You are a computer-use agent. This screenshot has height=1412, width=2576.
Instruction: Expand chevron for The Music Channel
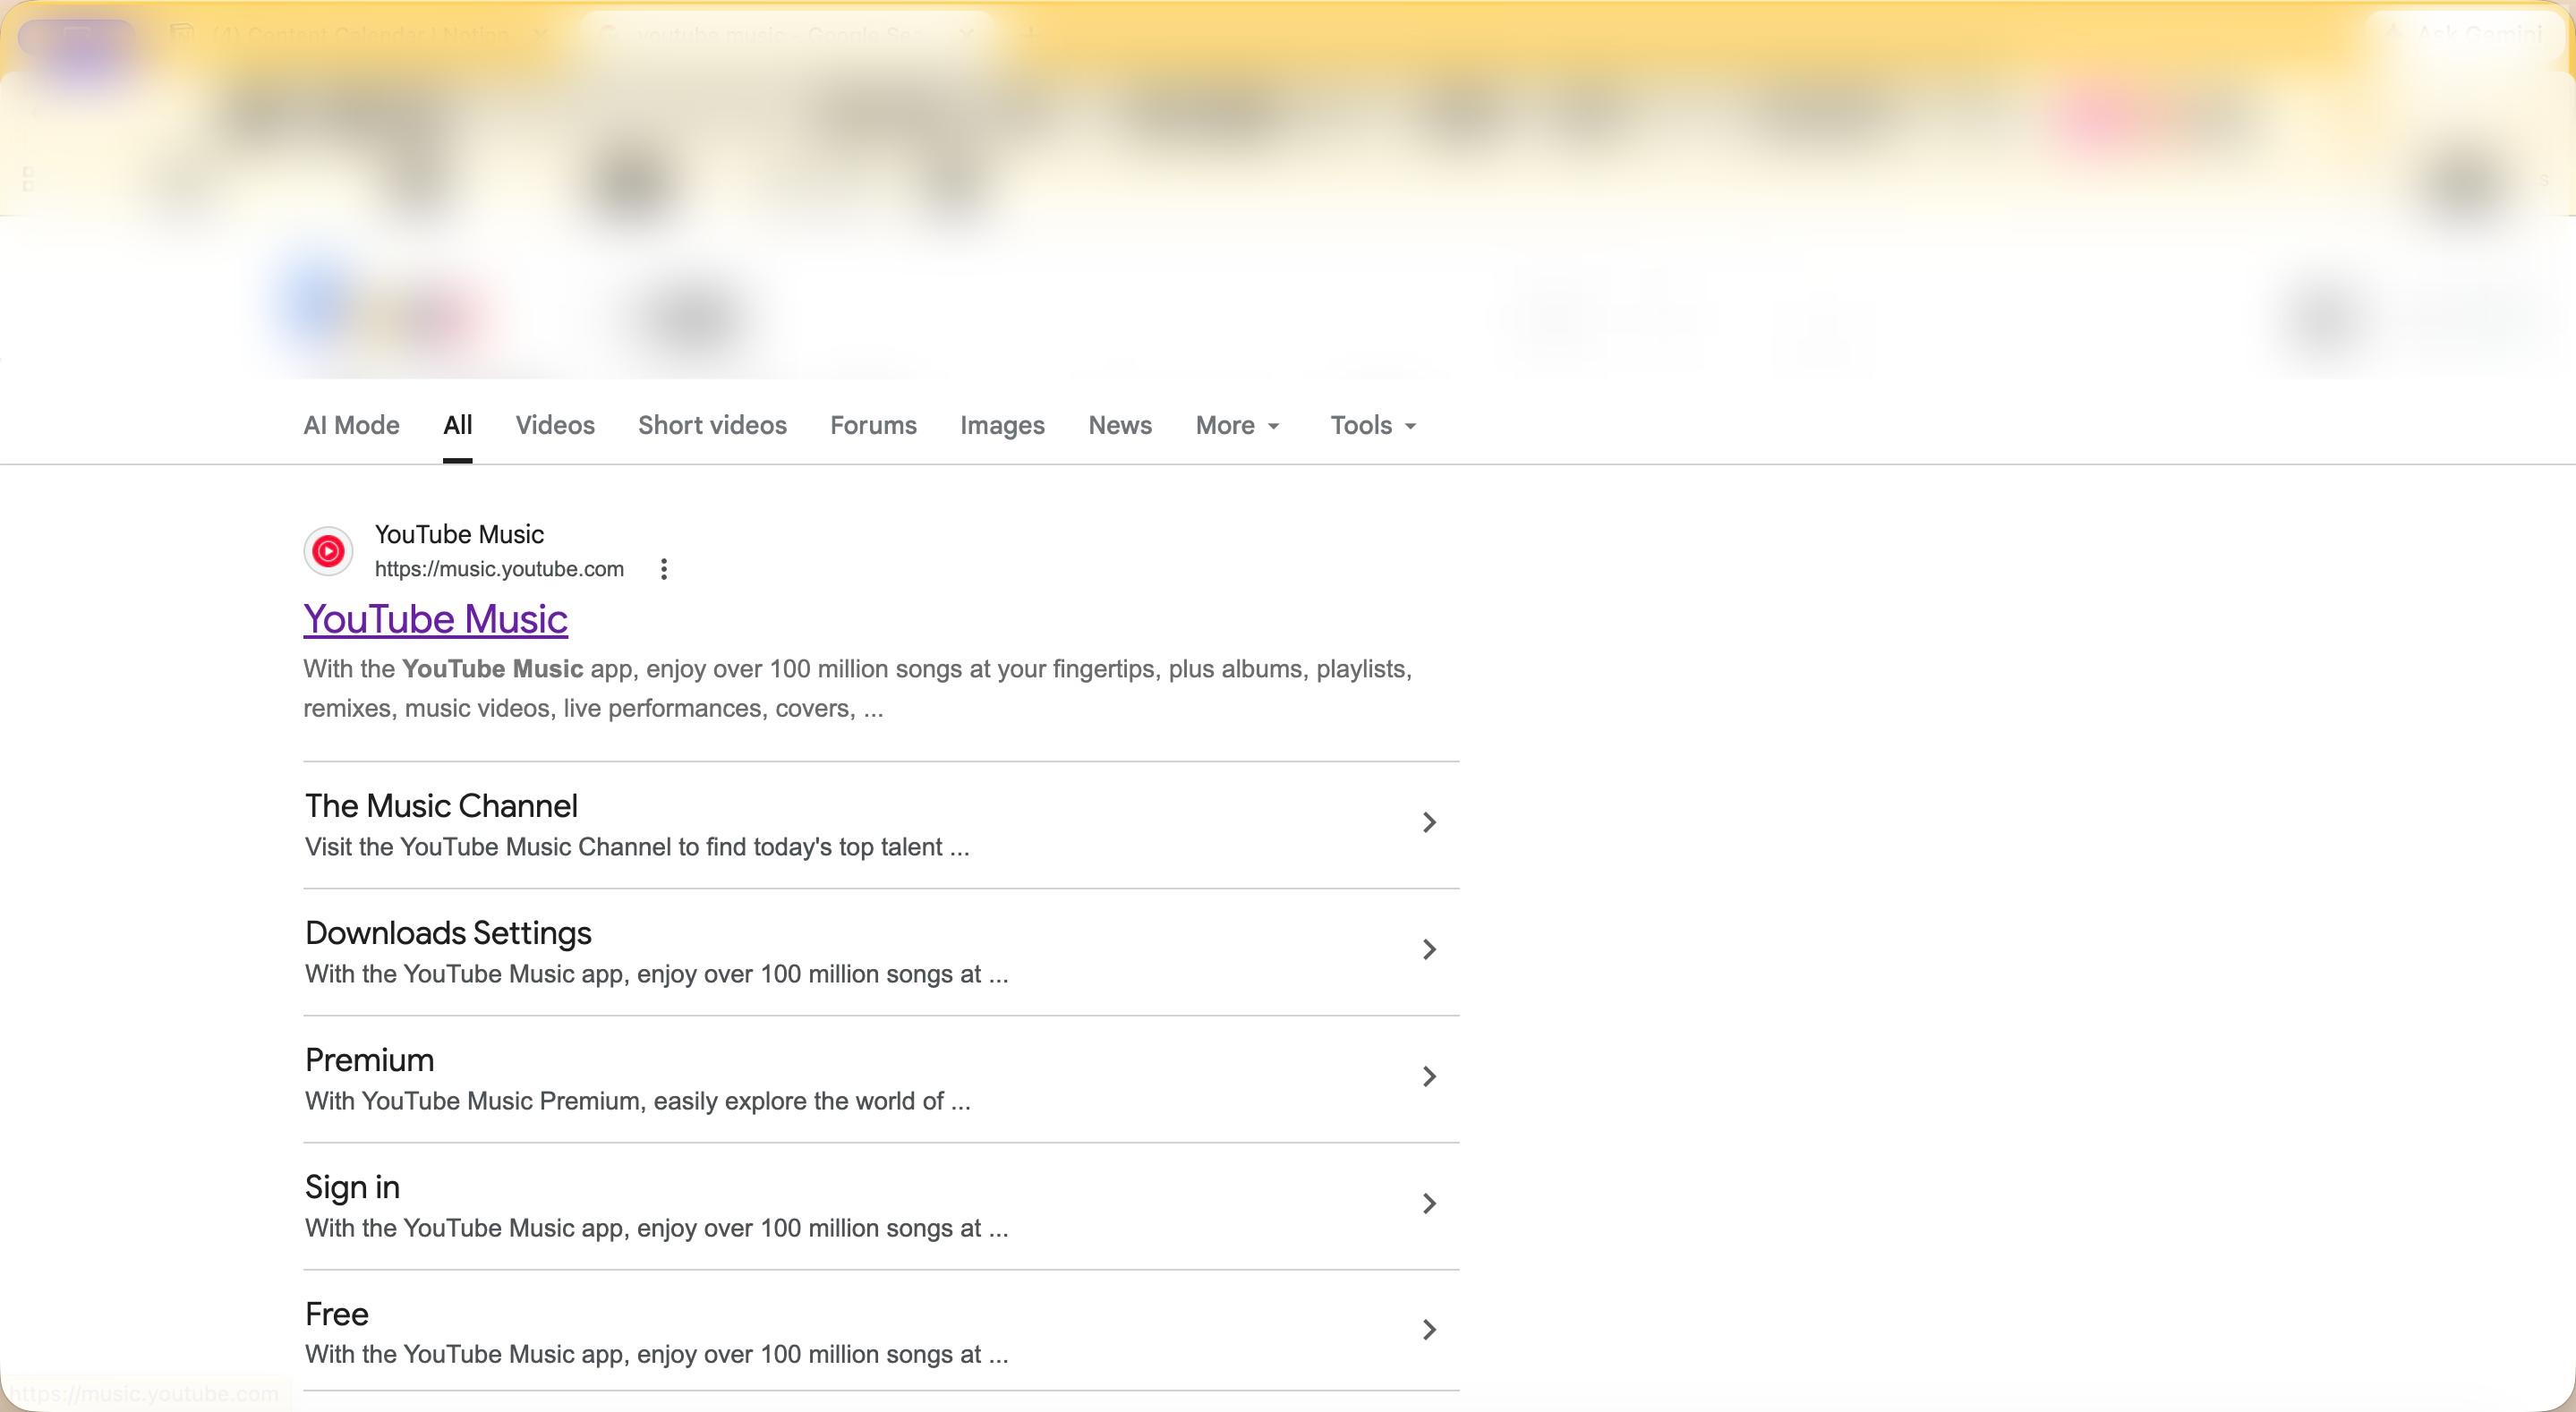[1429, 822]
